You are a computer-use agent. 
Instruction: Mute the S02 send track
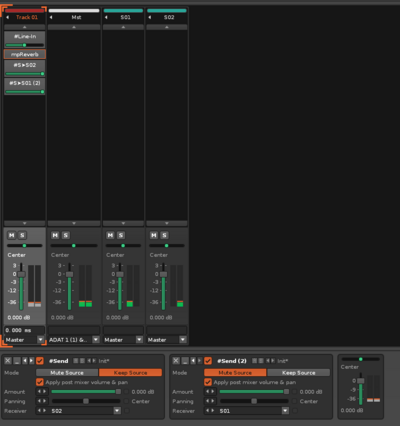[154, 235]
